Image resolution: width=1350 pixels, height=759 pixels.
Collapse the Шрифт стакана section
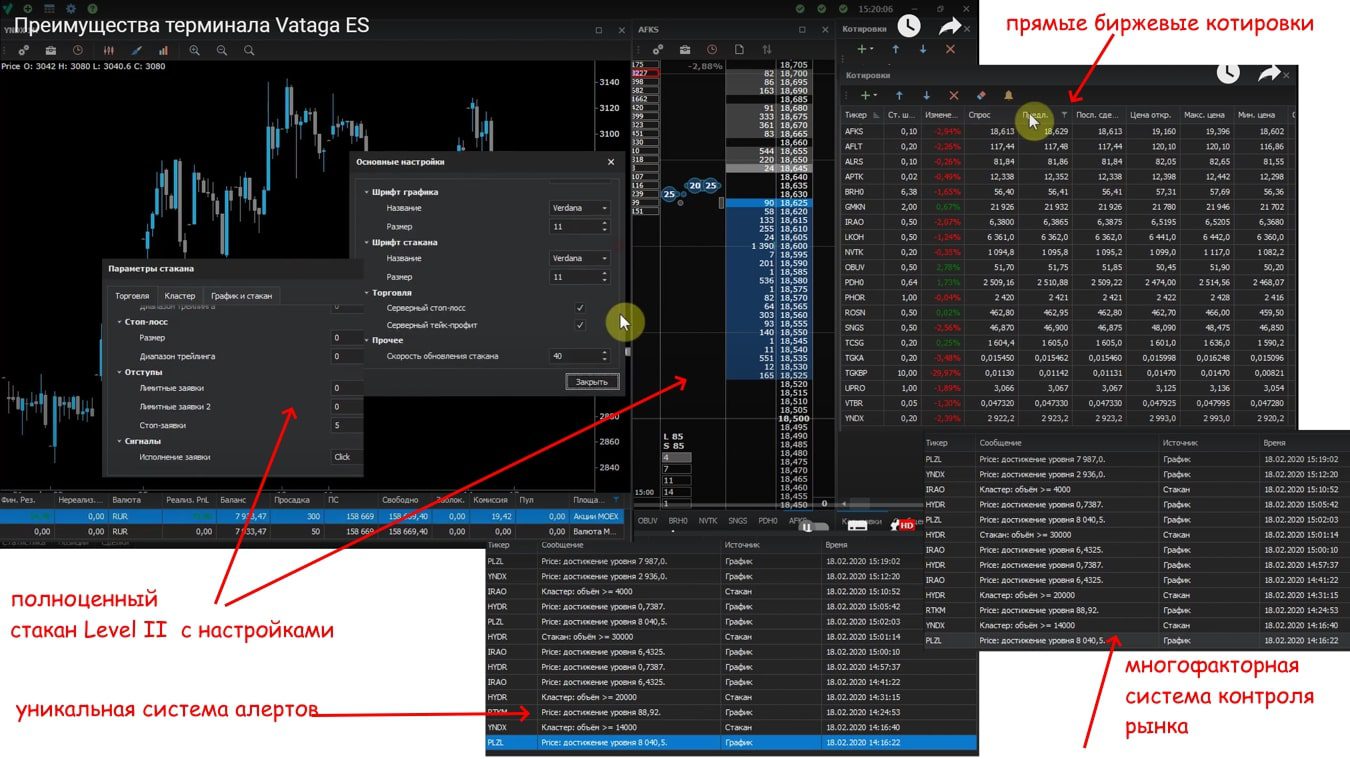point(367,242)
